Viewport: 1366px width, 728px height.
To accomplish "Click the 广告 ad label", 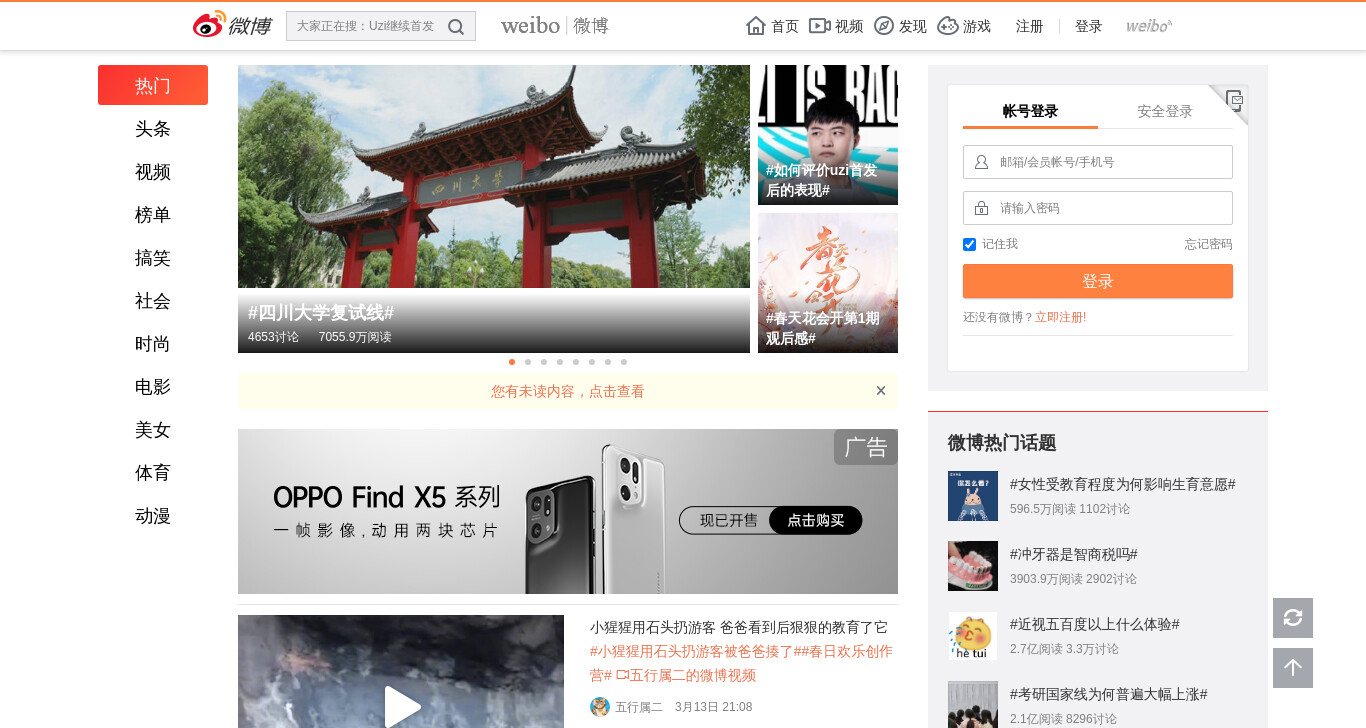I will (x=866, y=447).
